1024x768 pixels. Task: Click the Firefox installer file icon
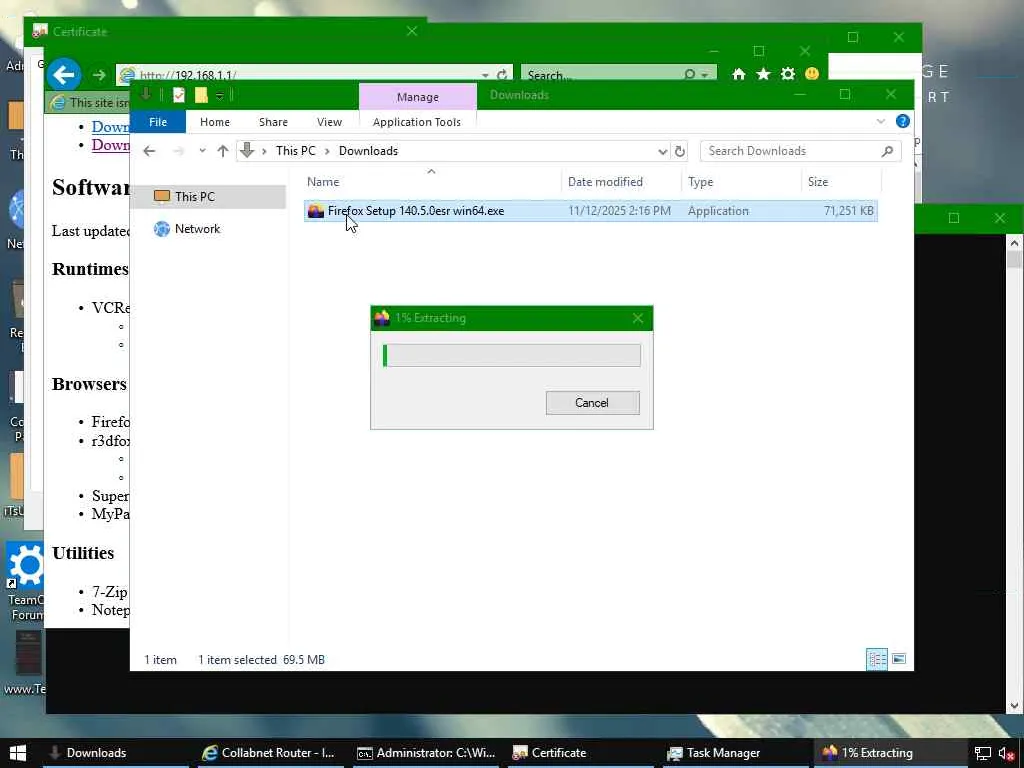point(315,211)
